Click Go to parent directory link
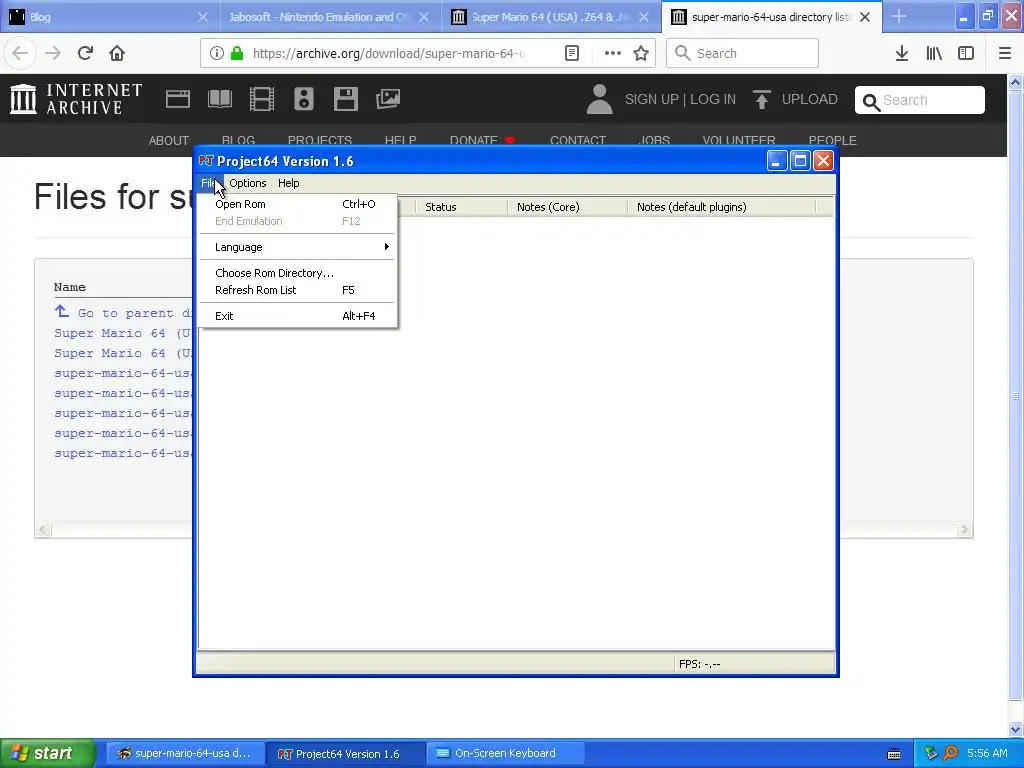 (x=123, y=313)
